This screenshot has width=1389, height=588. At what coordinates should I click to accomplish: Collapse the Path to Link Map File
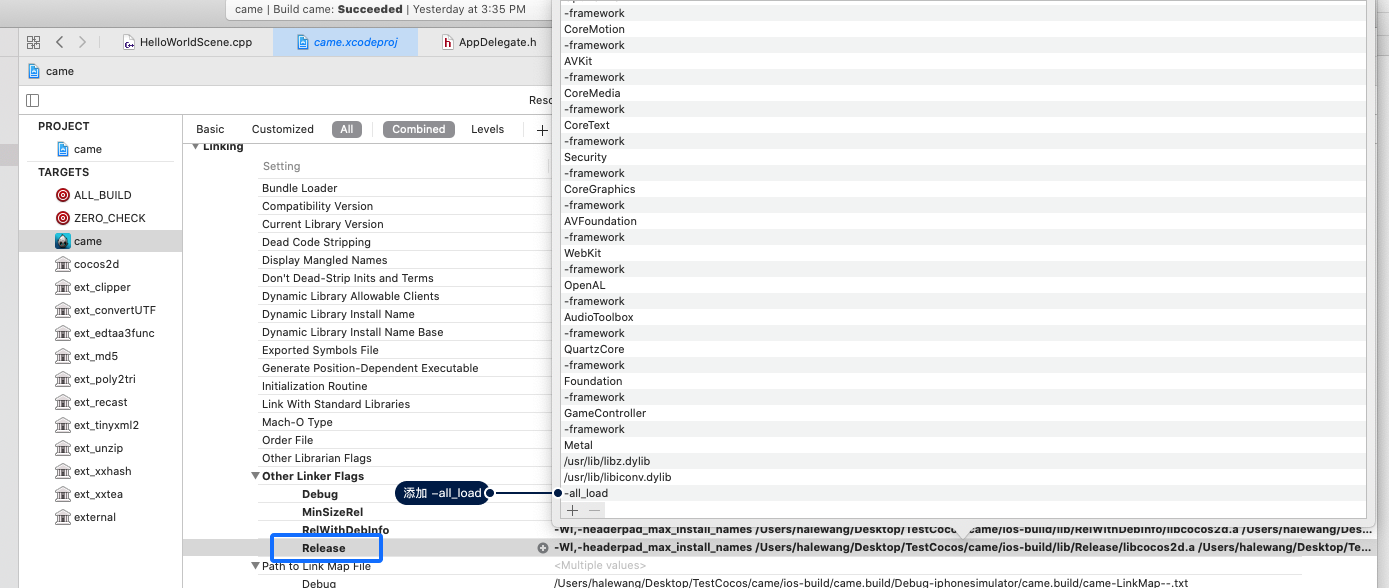(255, 566)
